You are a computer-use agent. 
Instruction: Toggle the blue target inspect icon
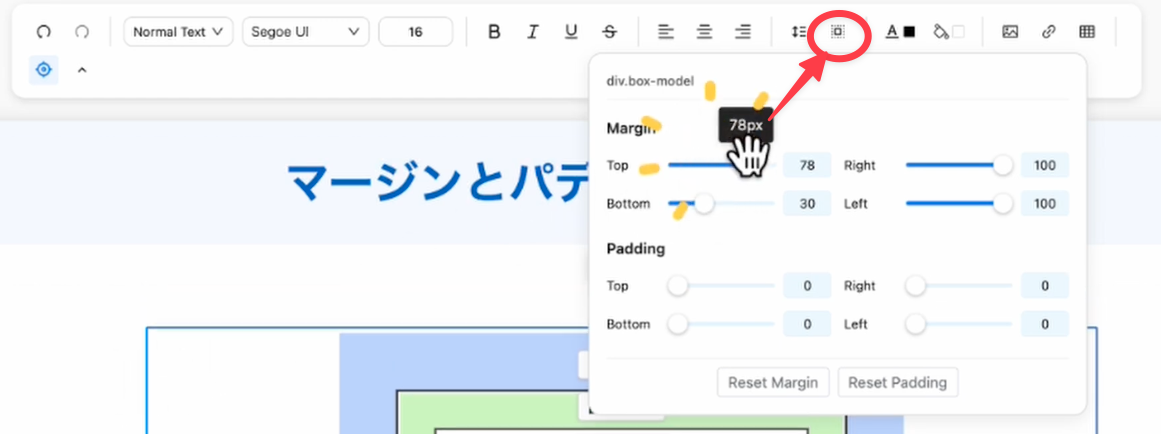click(x=44, y=70)
